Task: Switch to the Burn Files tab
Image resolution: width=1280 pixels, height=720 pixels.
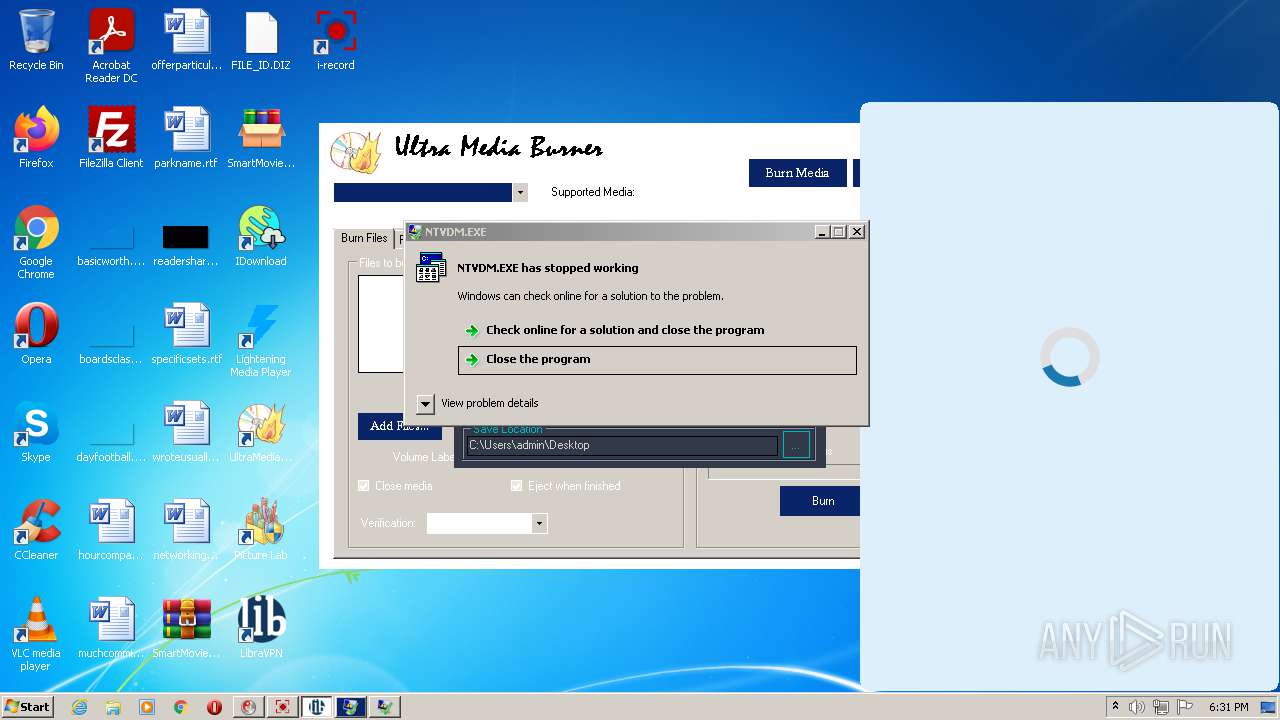Action: (x=364, y=238)
